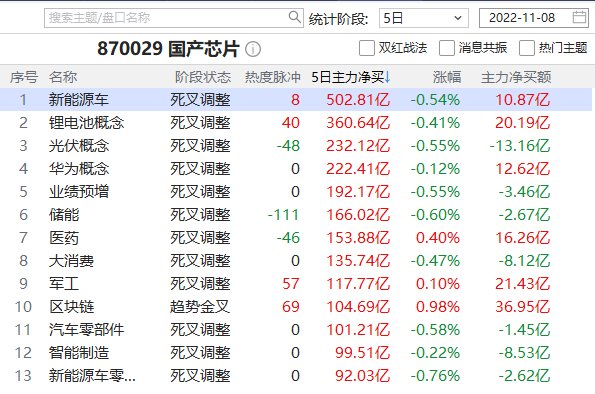
Task: Select the 新能源车 row
Action: click(296, 100)
